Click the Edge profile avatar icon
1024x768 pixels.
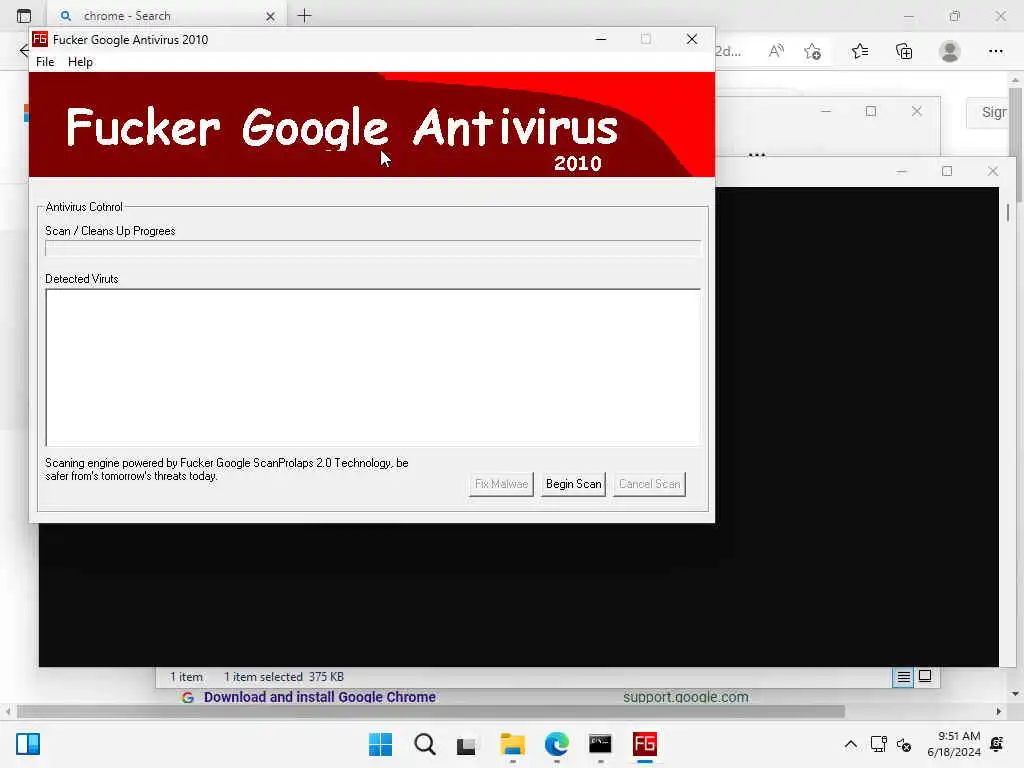pos(950,51)
